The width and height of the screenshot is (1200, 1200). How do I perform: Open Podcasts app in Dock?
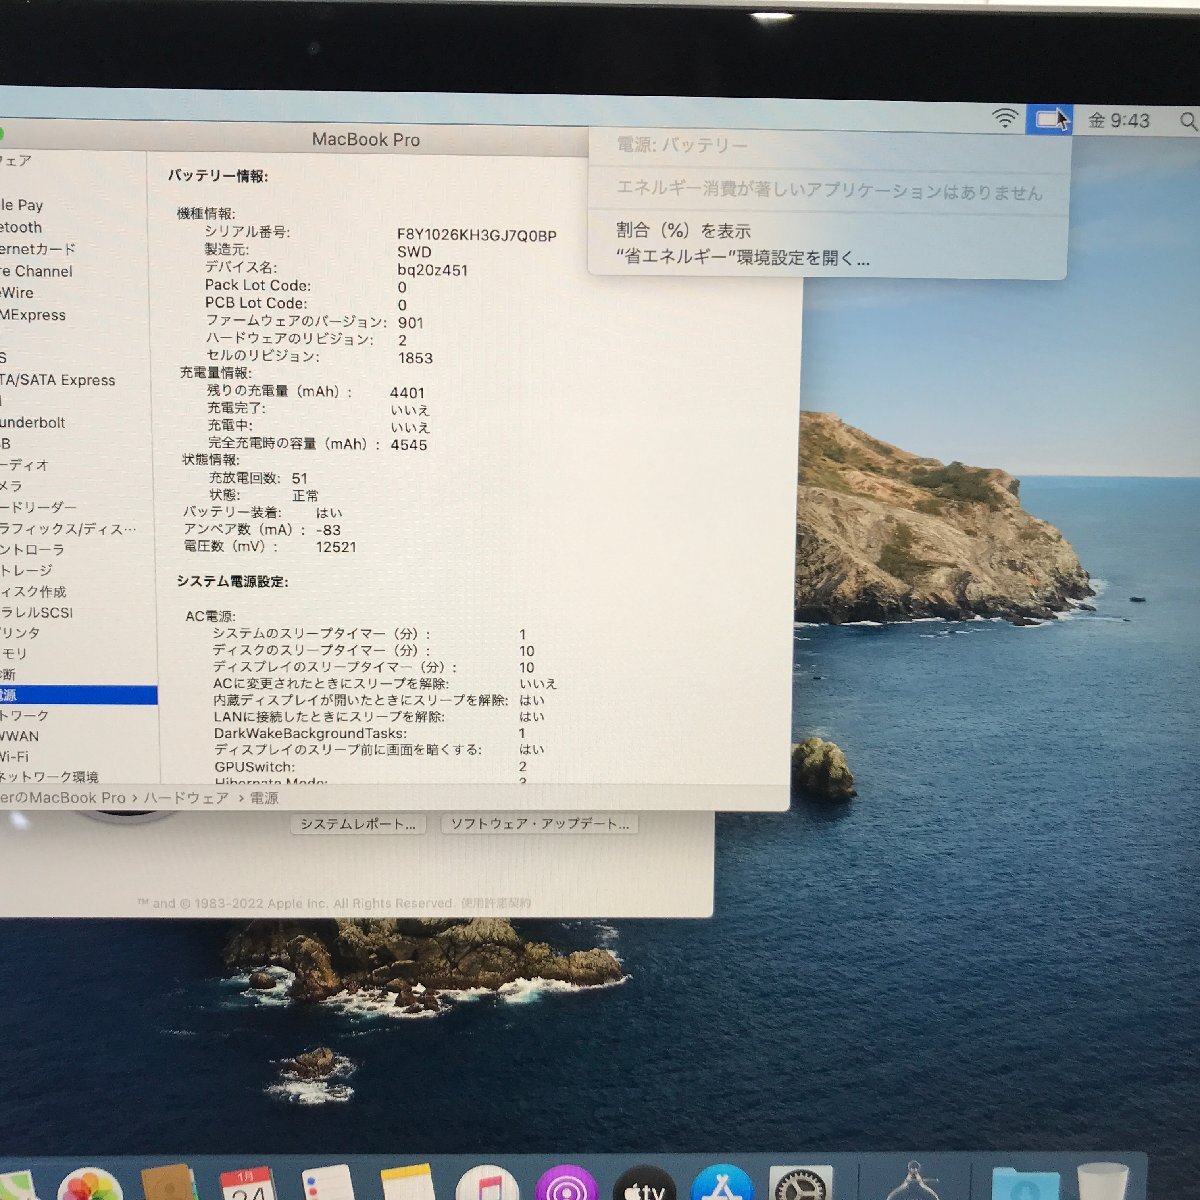pyautogui.click(x=566, y=1184)
